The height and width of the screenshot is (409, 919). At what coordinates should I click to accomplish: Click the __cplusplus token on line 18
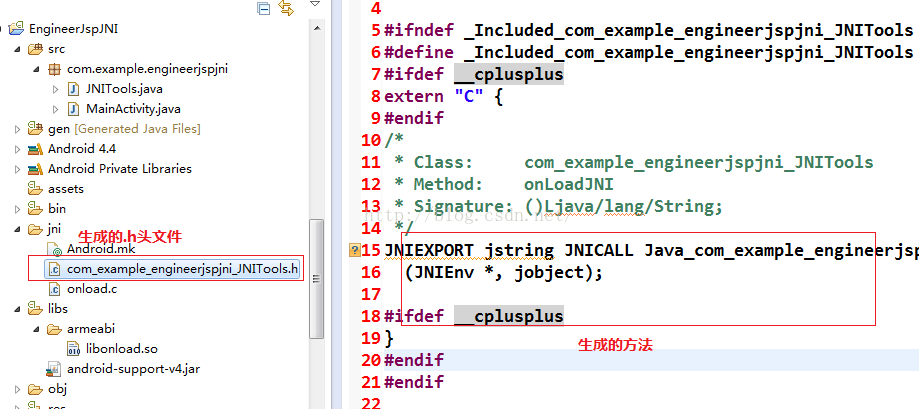tap(509, 316)
